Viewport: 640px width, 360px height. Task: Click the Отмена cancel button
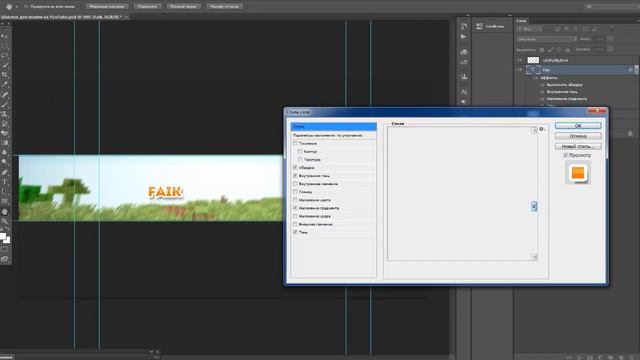[578, 136]
